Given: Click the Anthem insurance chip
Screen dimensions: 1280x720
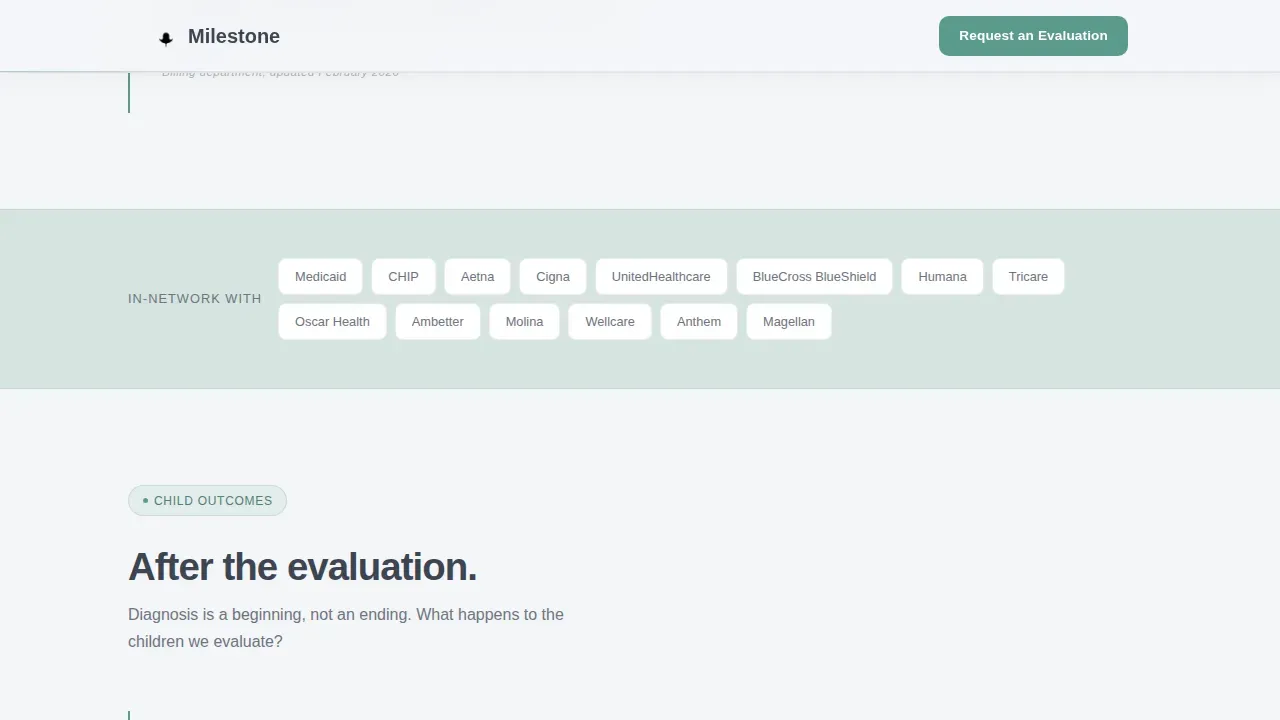Looking at the screenshot, I should 698,322.
